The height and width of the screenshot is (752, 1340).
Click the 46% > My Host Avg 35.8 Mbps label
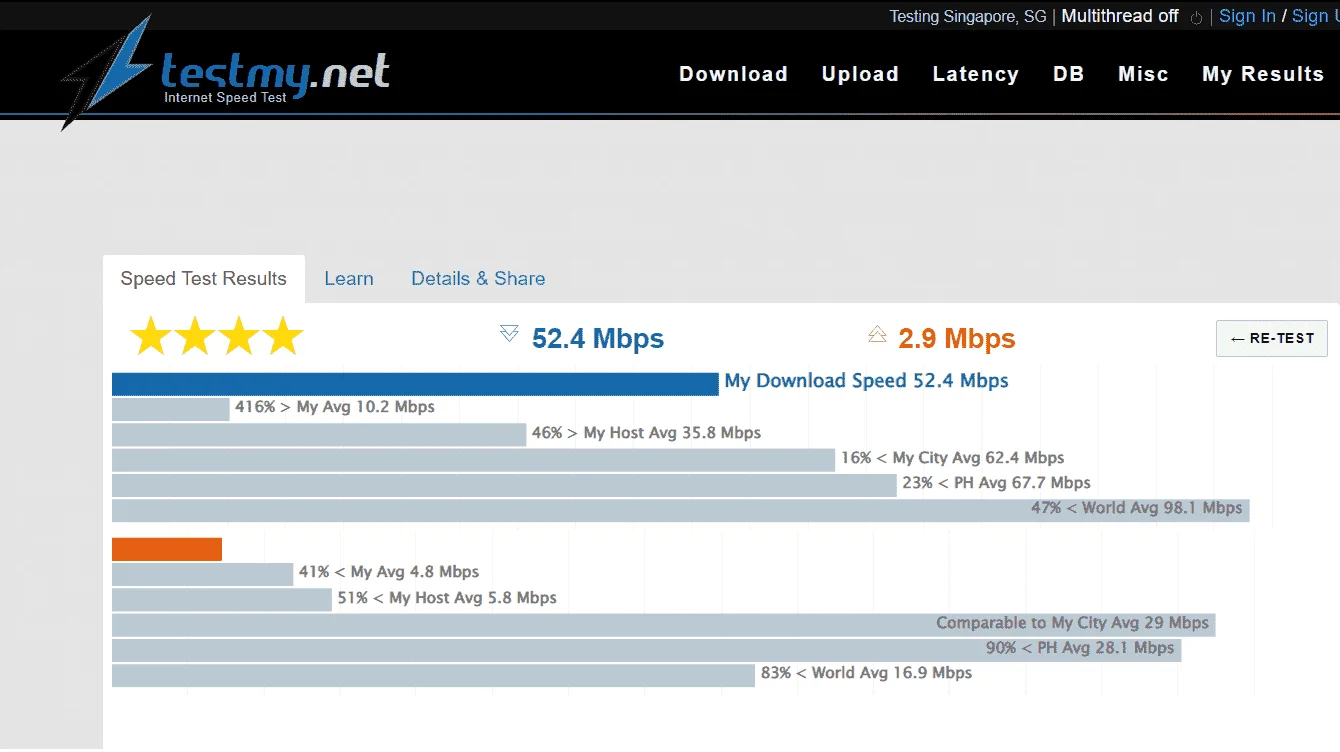coord(646,433)
